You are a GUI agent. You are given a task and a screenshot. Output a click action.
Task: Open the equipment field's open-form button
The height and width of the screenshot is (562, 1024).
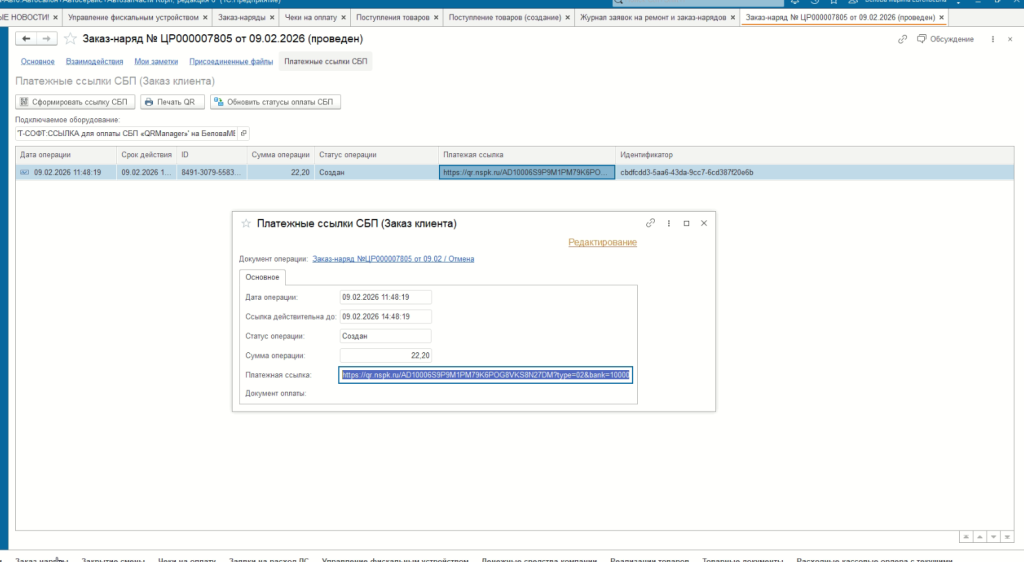(245, 133)
